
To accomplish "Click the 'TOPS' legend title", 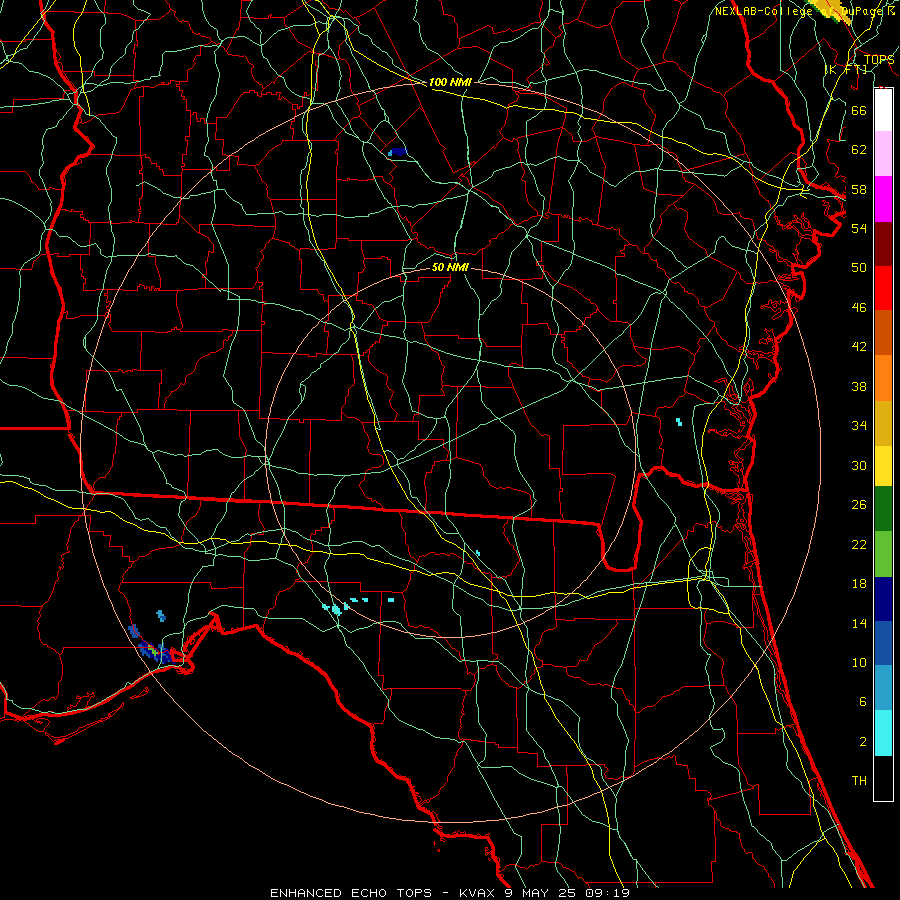I will click(x=879, y=60).
